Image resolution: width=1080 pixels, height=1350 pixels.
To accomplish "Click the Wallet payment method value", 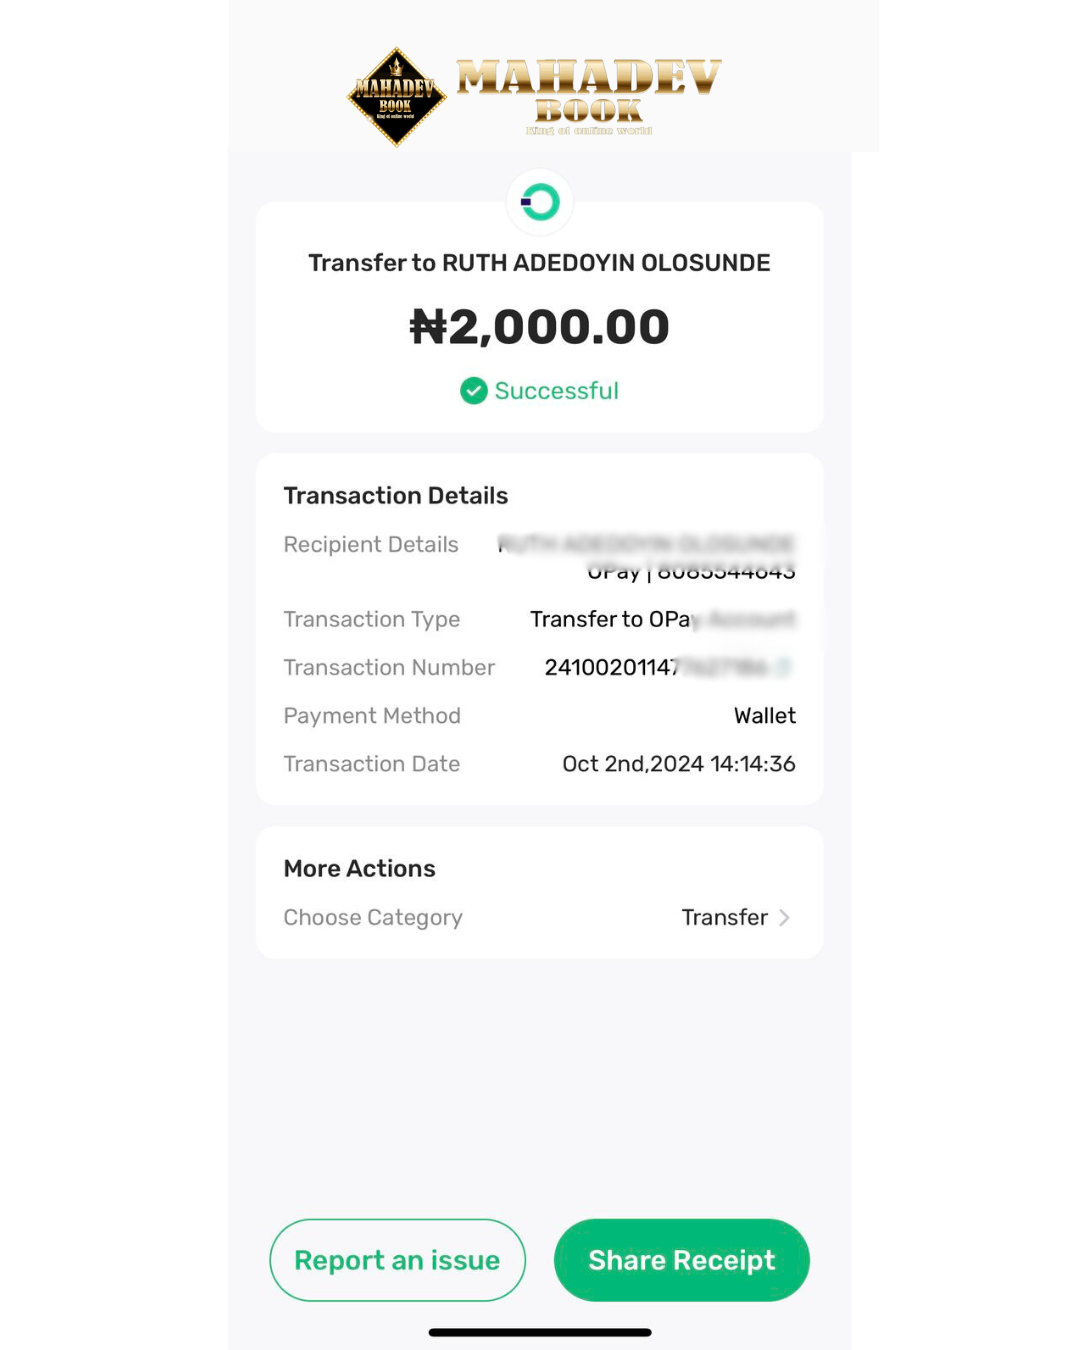I will 765,716.
